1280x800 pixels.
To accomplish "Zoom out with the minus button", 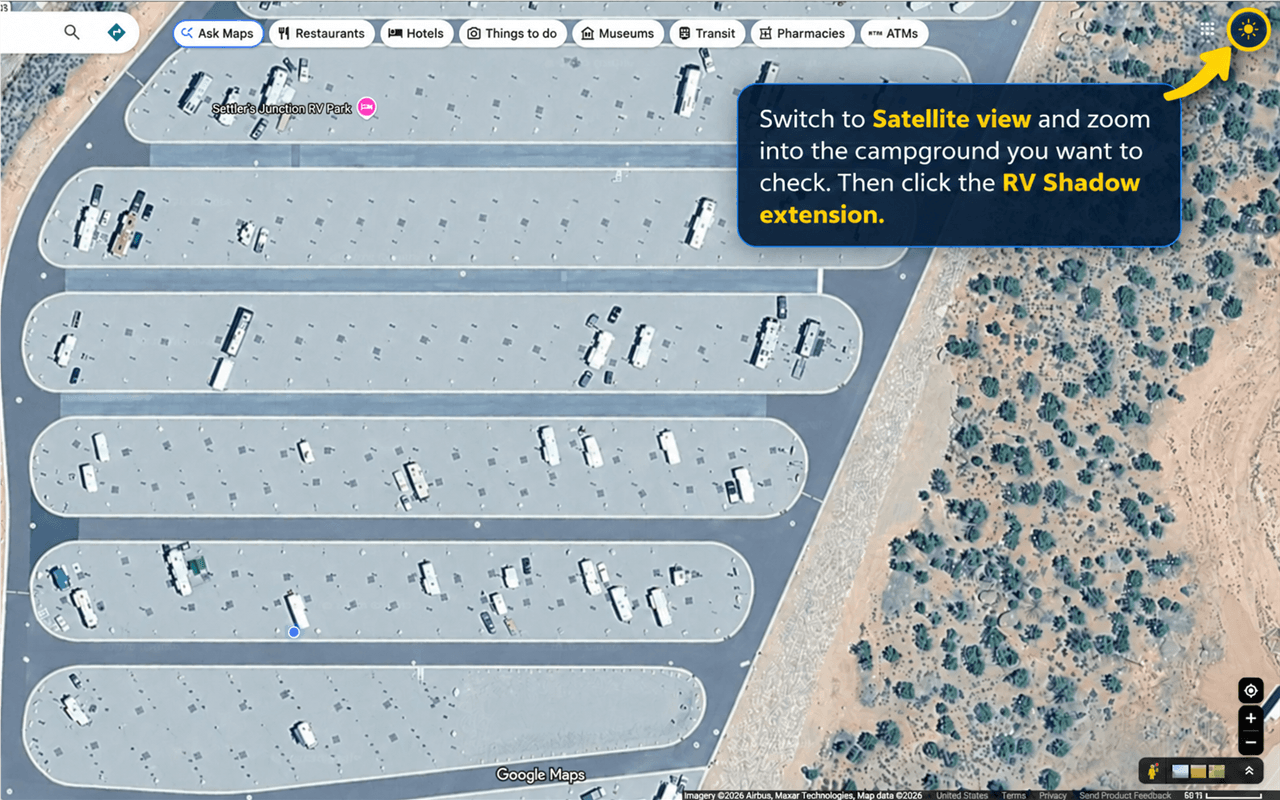I will 1251,743.
